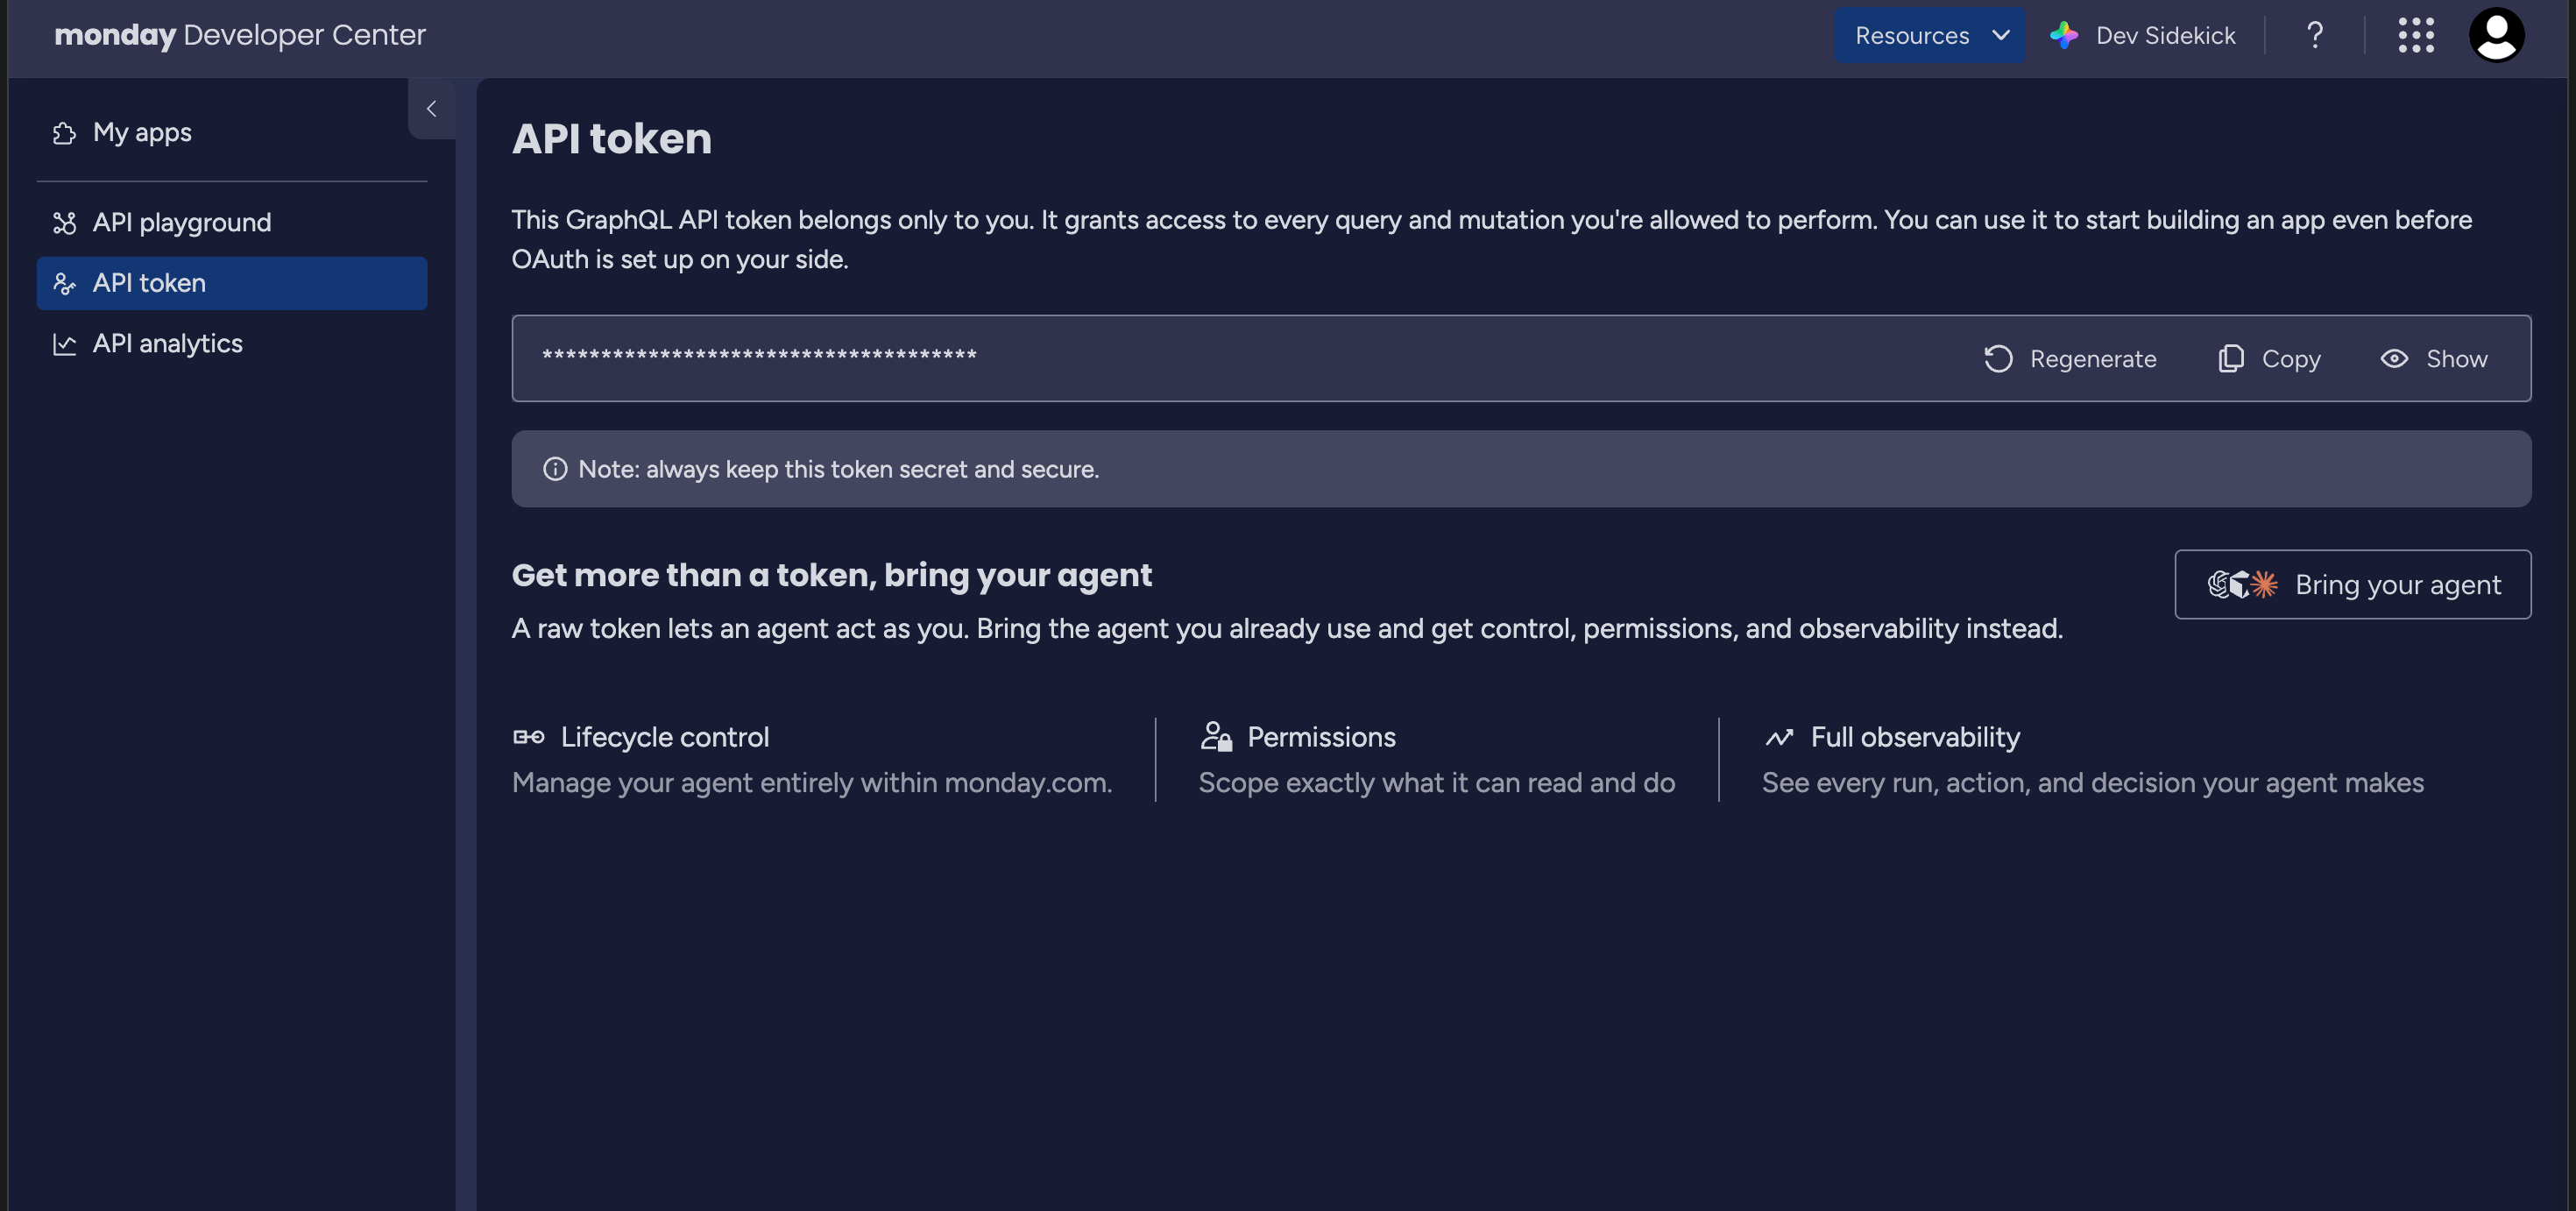2576x1211 pixels.
Task: Click the My apps puzzle icon
Action: tap(65, 134)
